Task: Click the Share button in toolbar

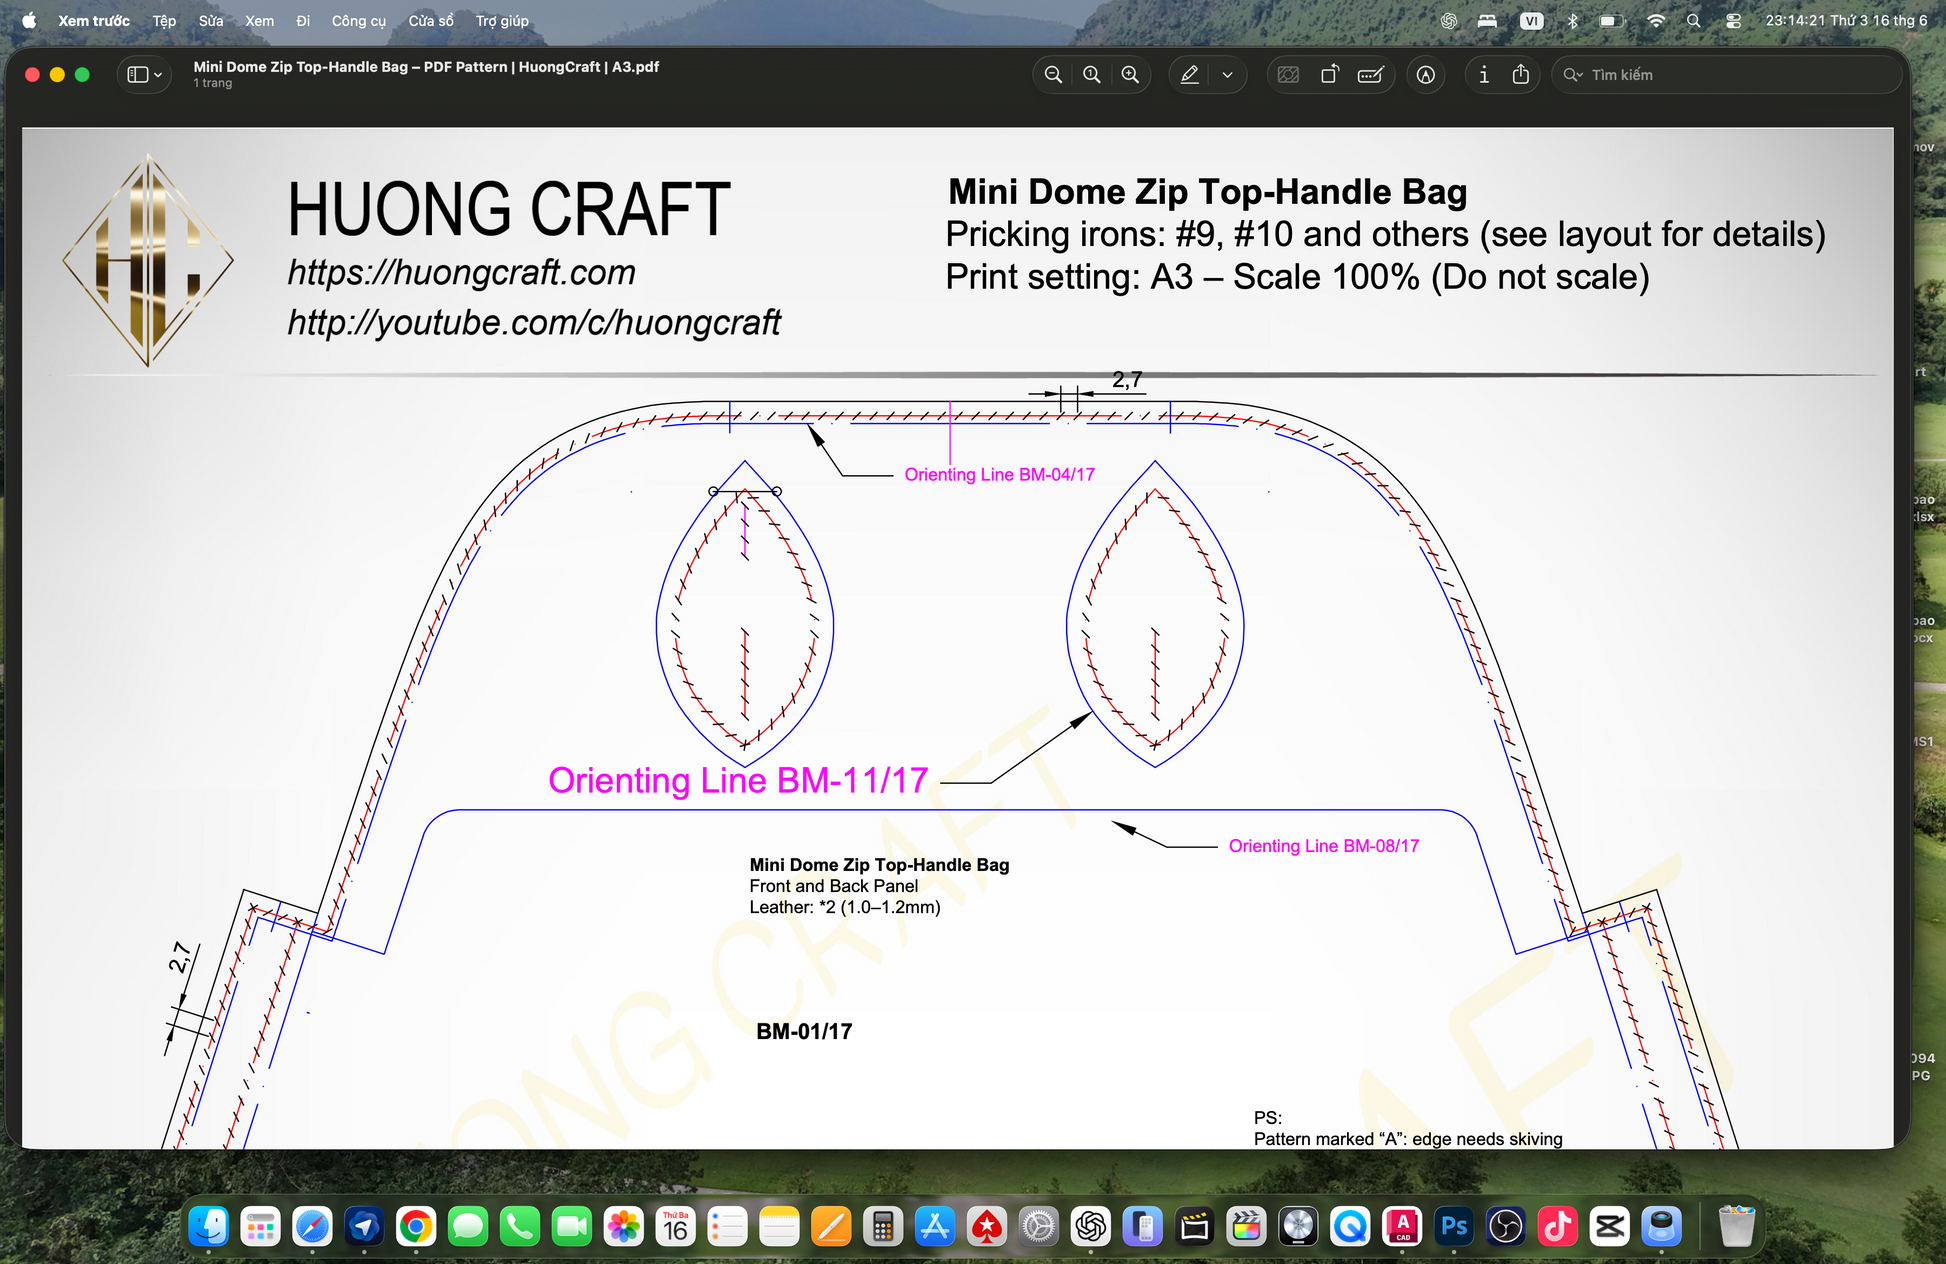Action: coord(1521,75)
